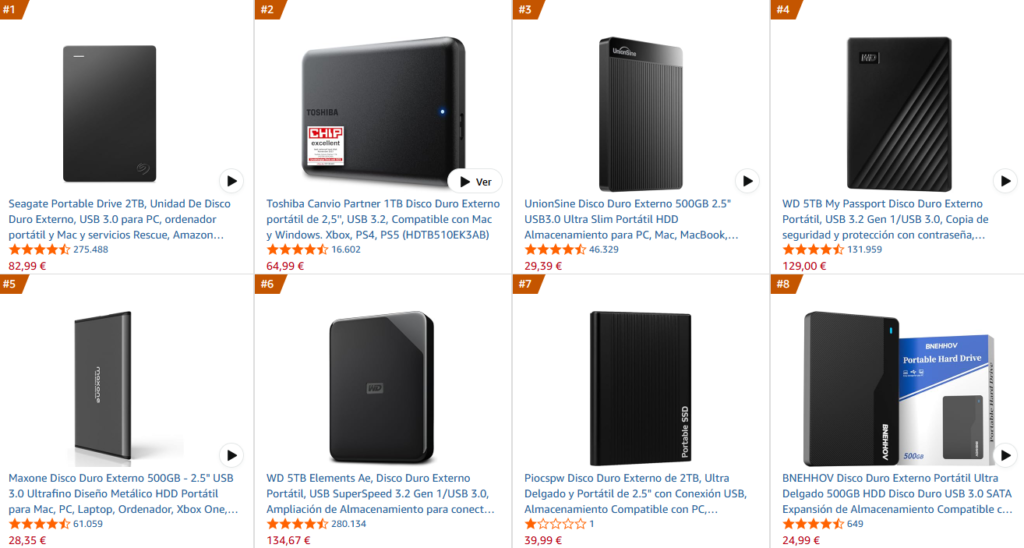Play video on WD My Passport image
Viewport: 1024px width, 548px height.
click(x=1005, y=181)
